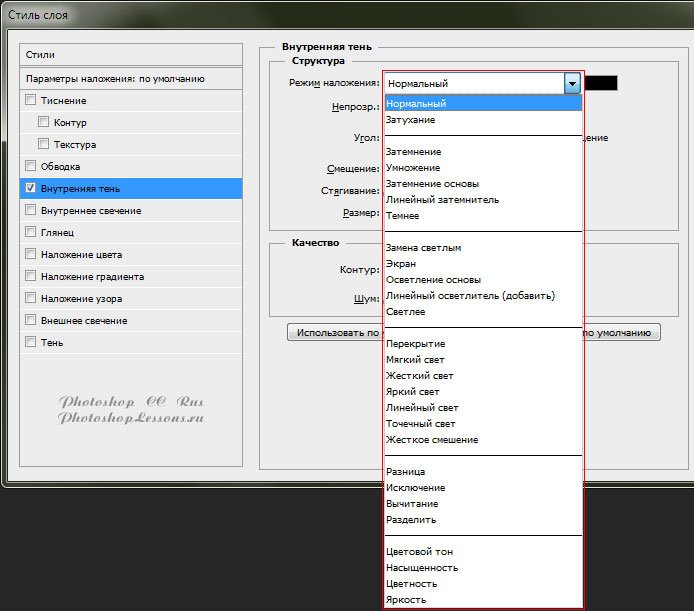Select Умножение blend mode
The width and height of the screenshot is (694, 611).
pos(413,168)
